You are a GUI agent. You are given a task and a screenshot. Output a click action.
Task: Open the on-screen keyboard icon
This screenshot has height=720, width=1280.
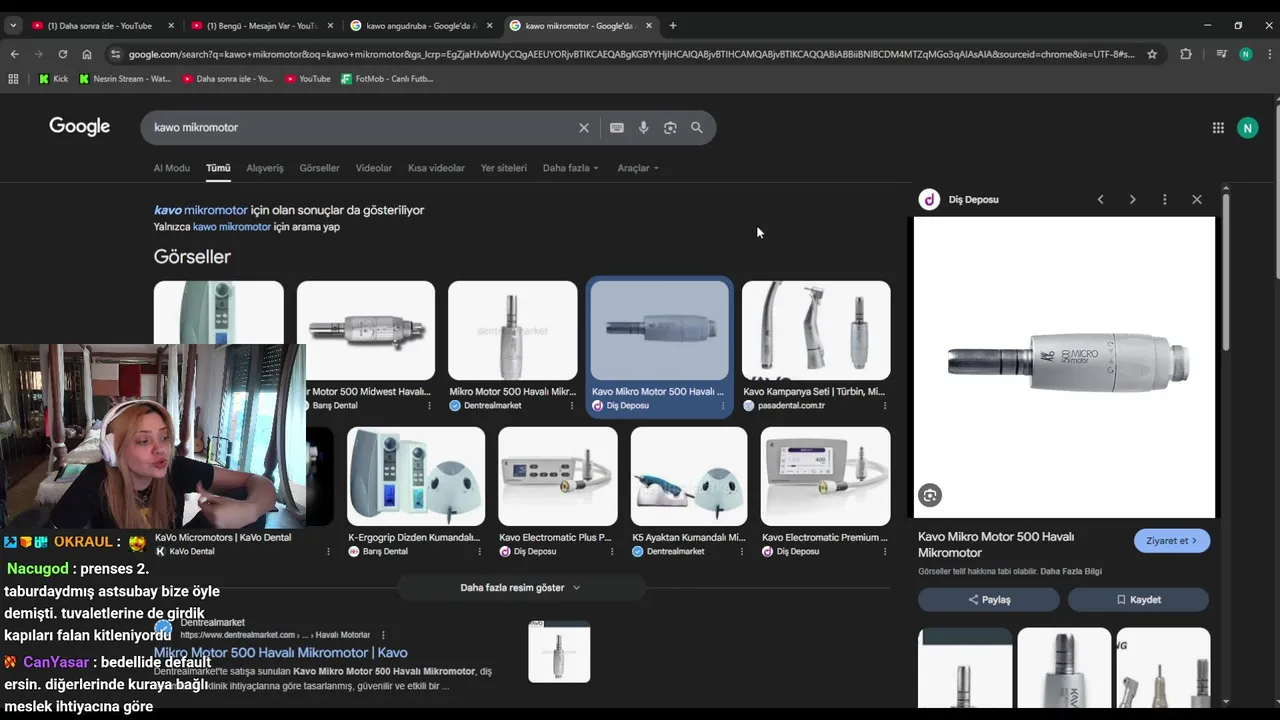point(617,128)
